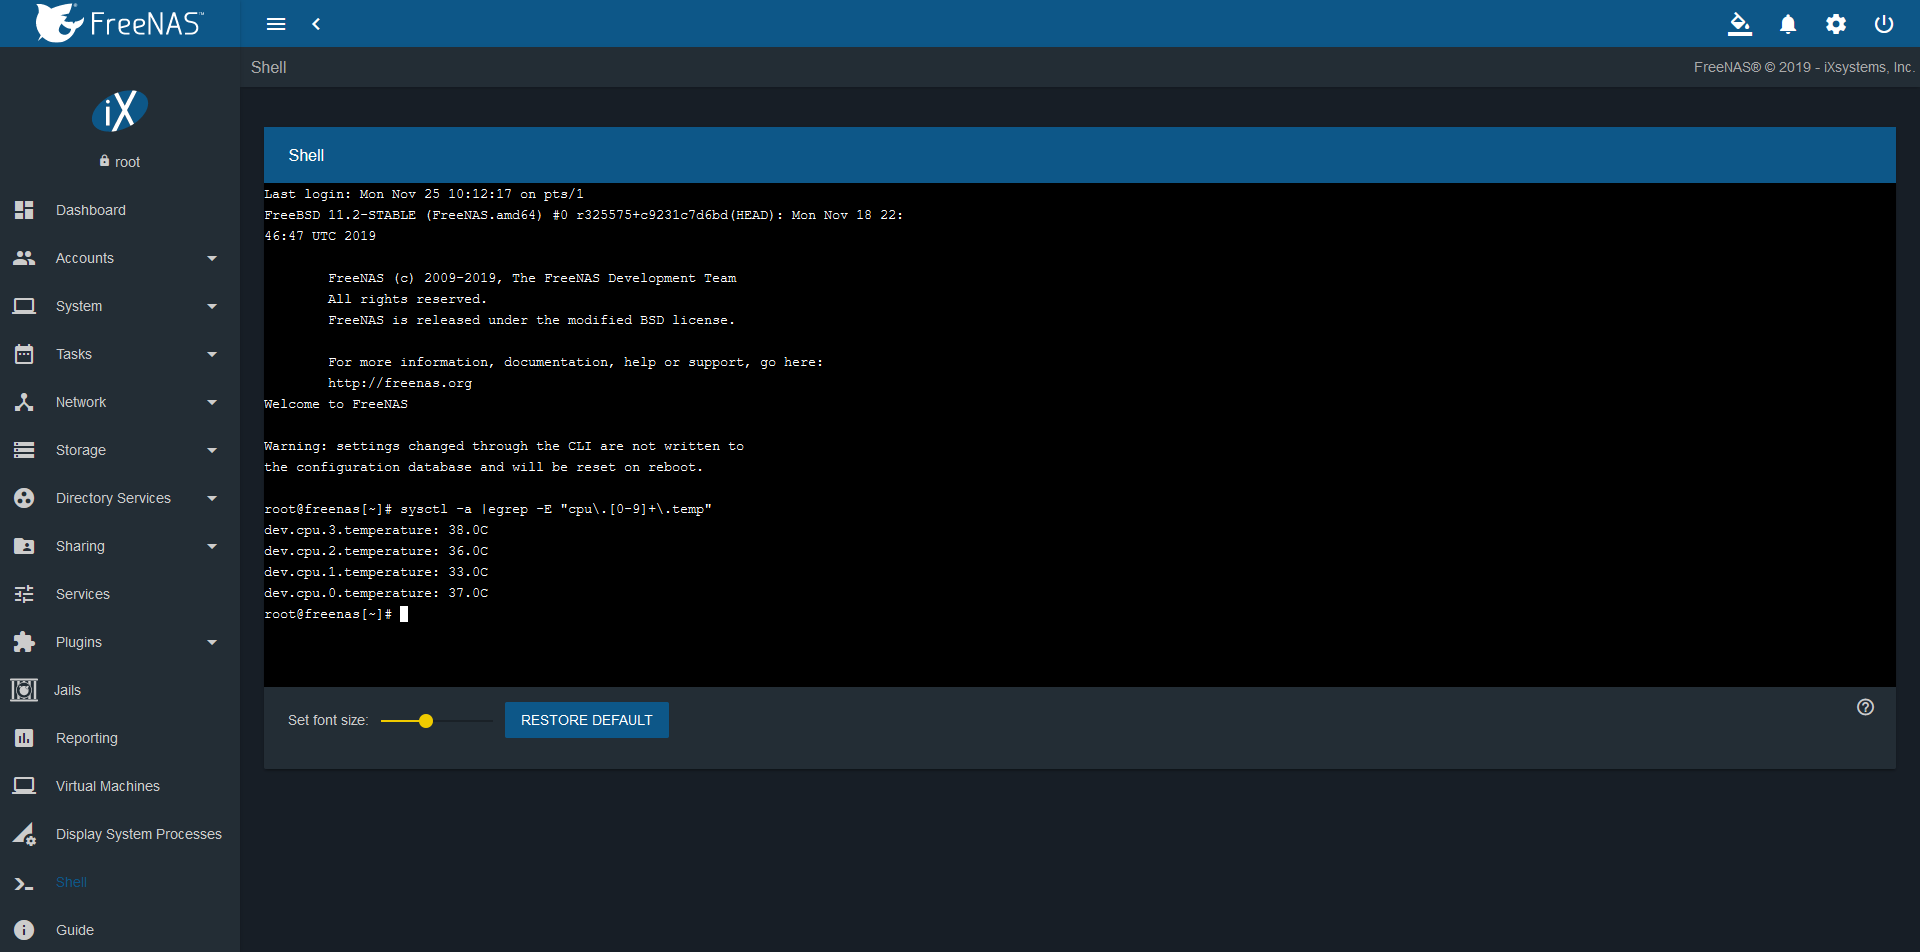1920x952 pixels.
Task: Focus the shell terminal at the cursor prompt
Action: 404,614
